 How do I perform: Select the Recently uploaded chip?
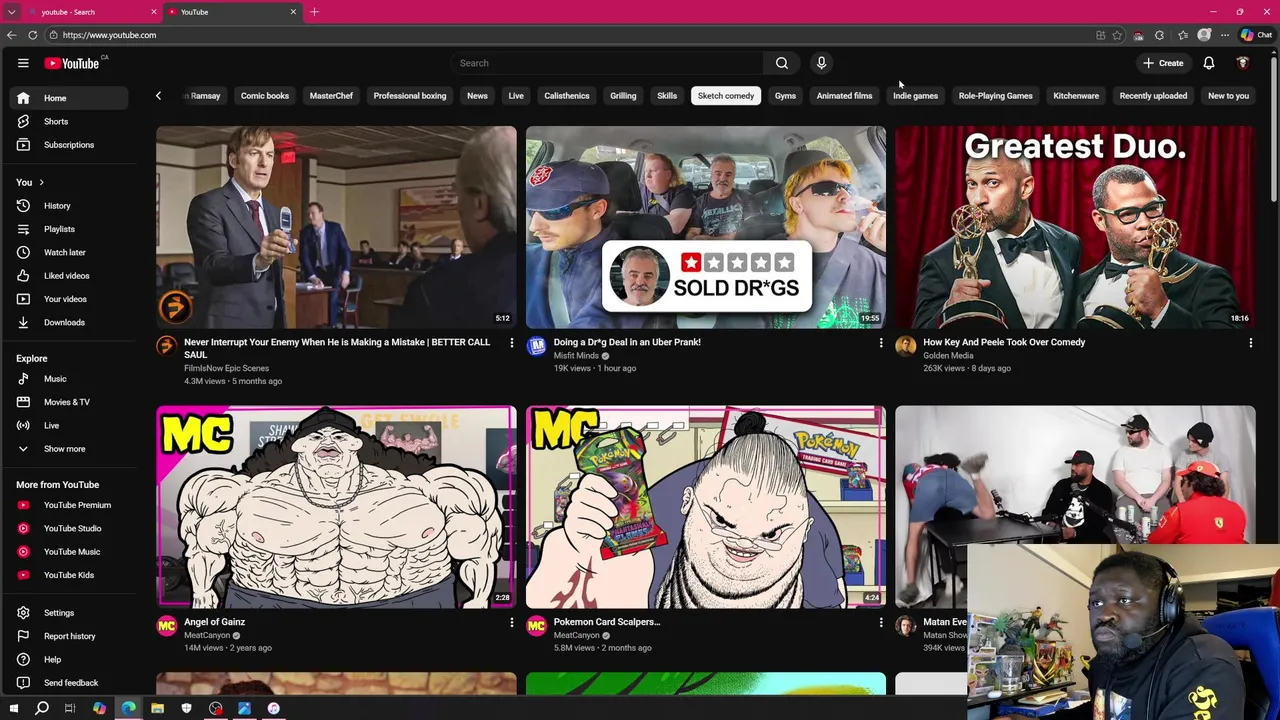(1153, 96)
